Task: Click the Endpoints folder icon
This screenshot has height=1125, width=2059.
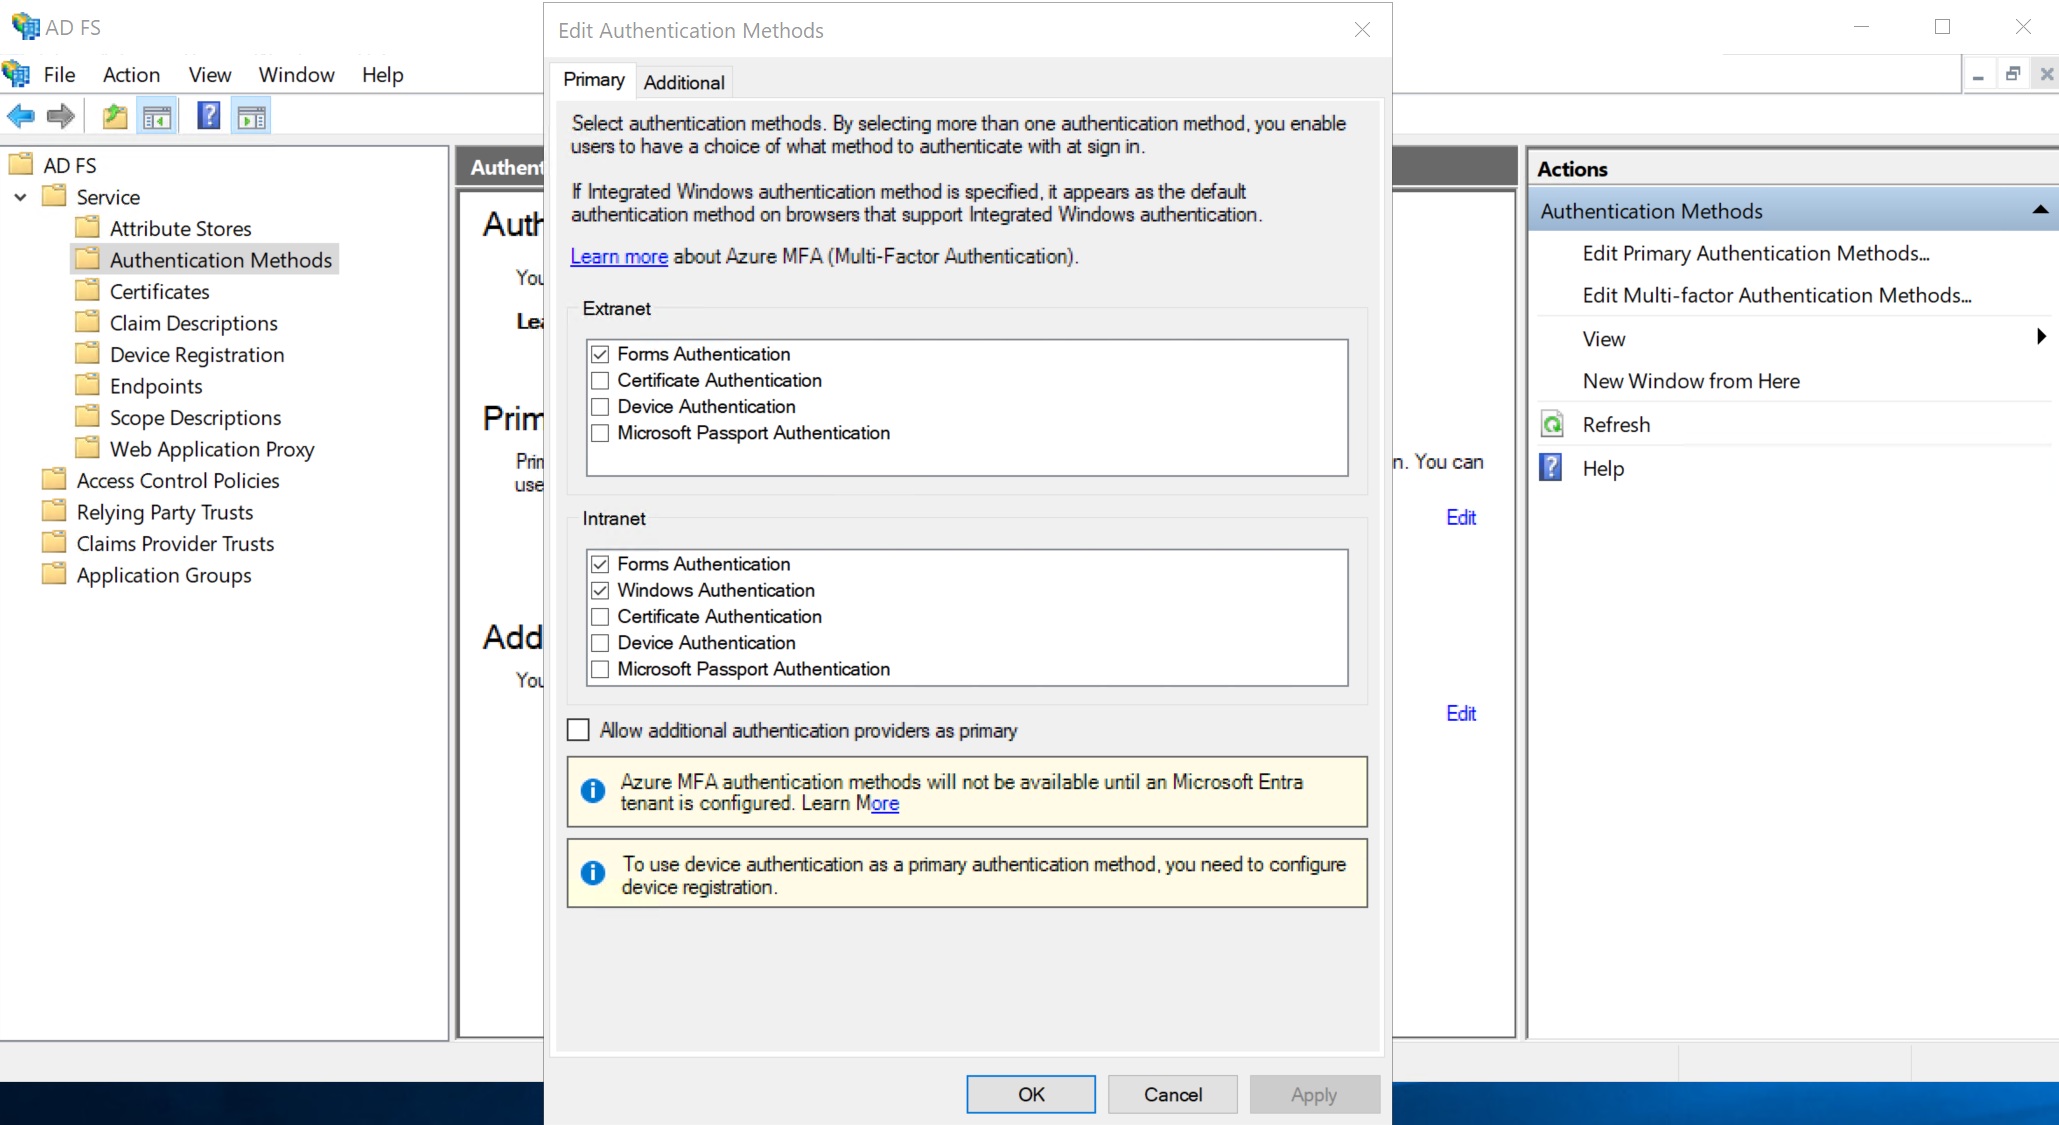Action: click(88, 385)
